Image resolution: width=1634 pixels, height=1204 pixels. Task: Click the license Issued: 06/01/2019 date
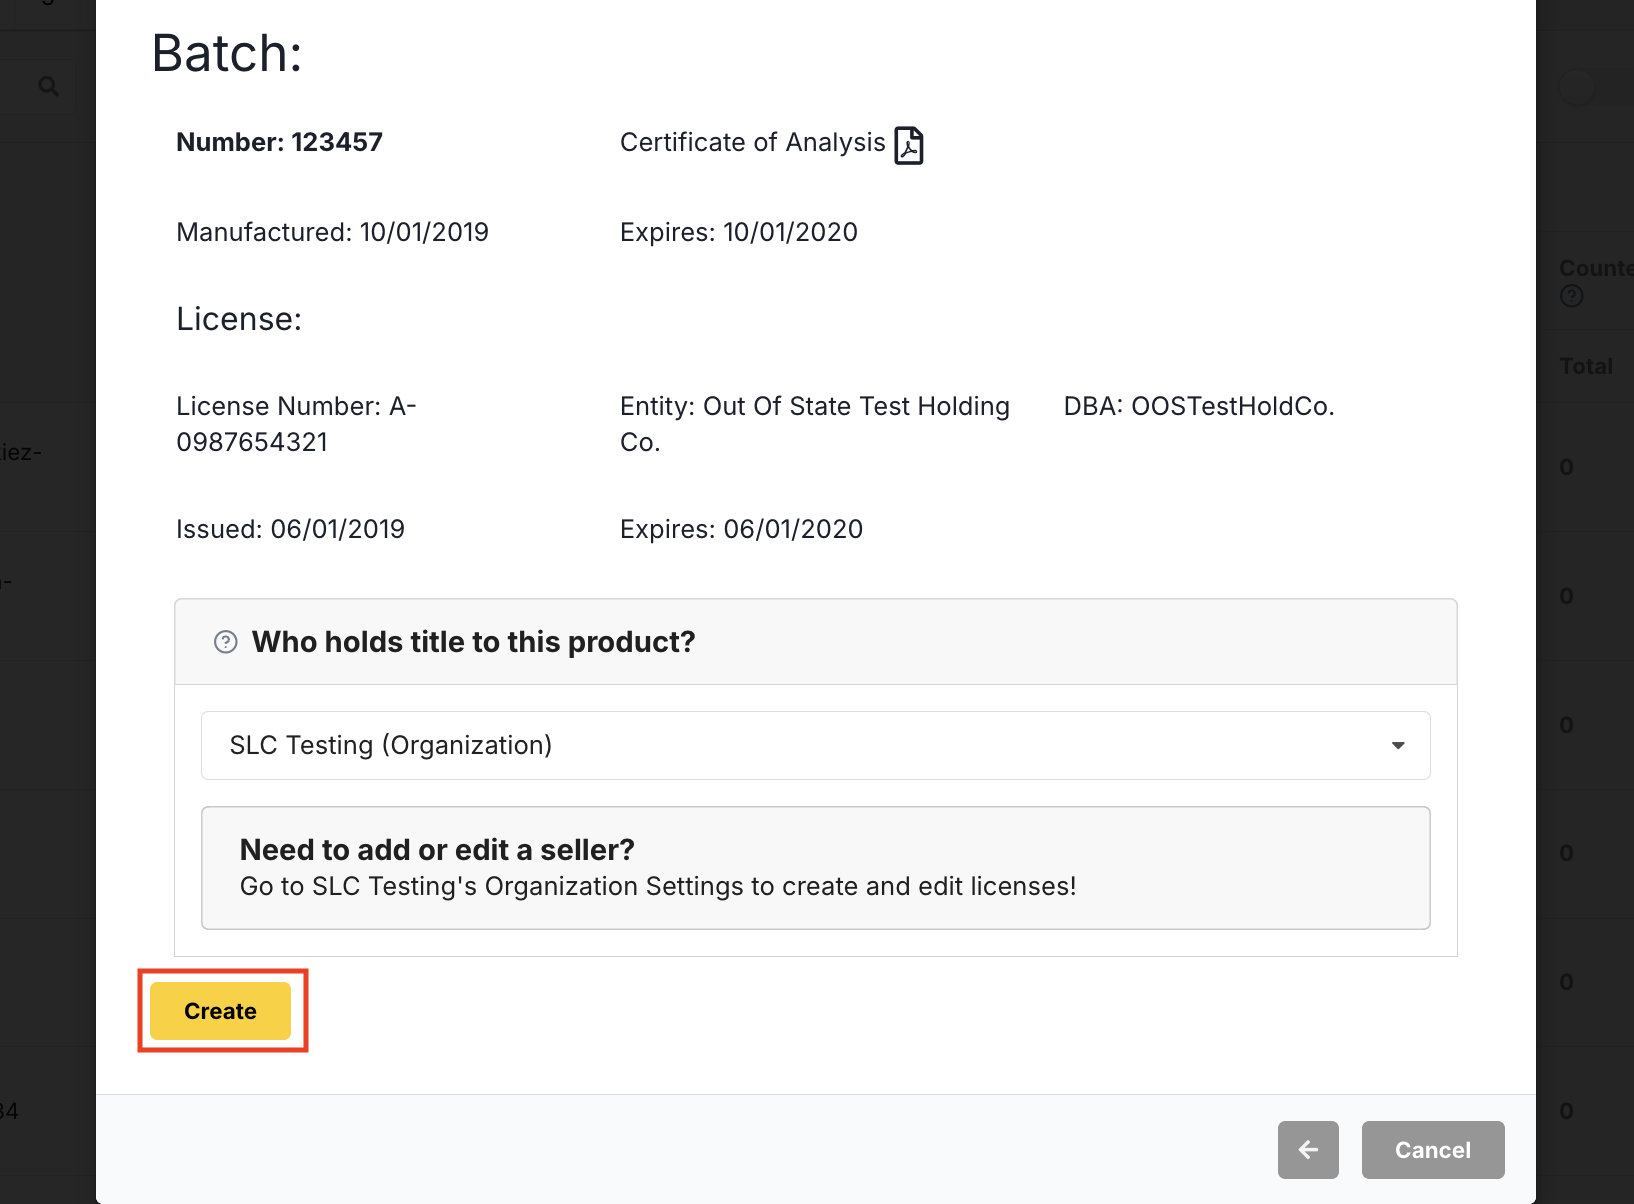[290, 530]
